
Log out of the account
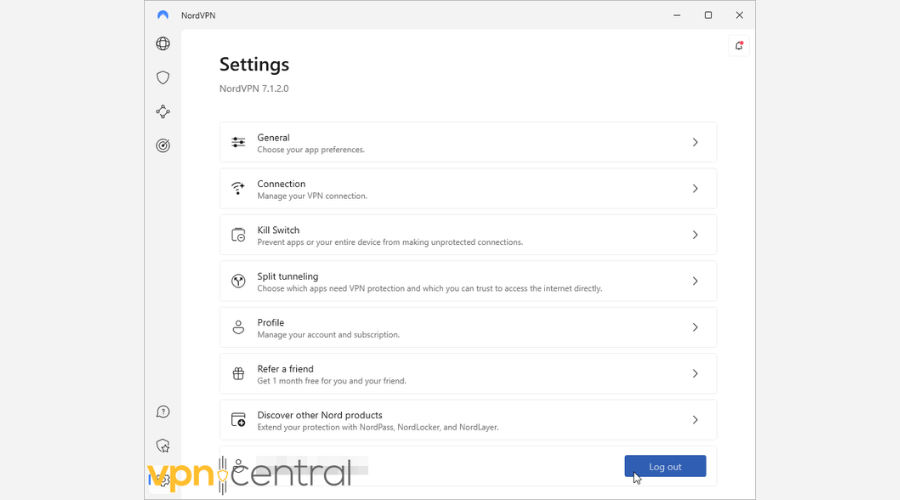665,466
